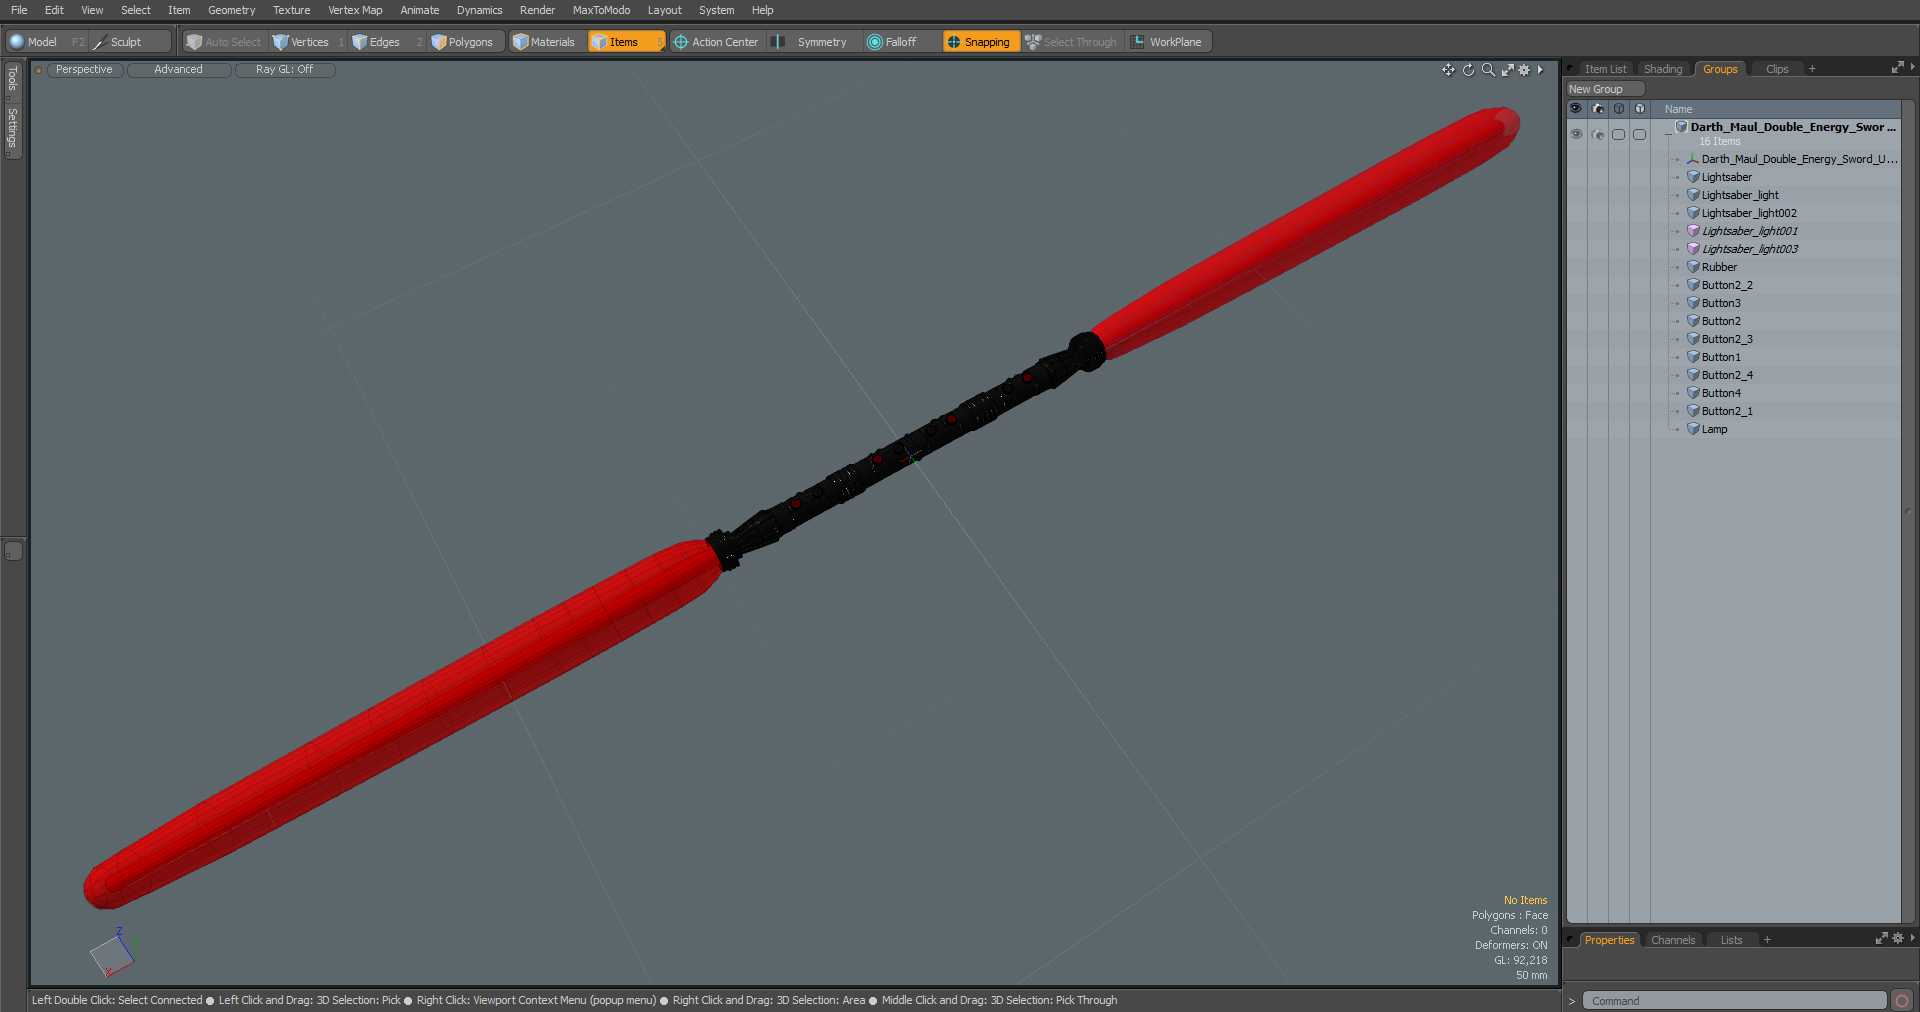Click the viewport pan/move icon
The image size is (1920, 1012).
[x=1448, y=70]
